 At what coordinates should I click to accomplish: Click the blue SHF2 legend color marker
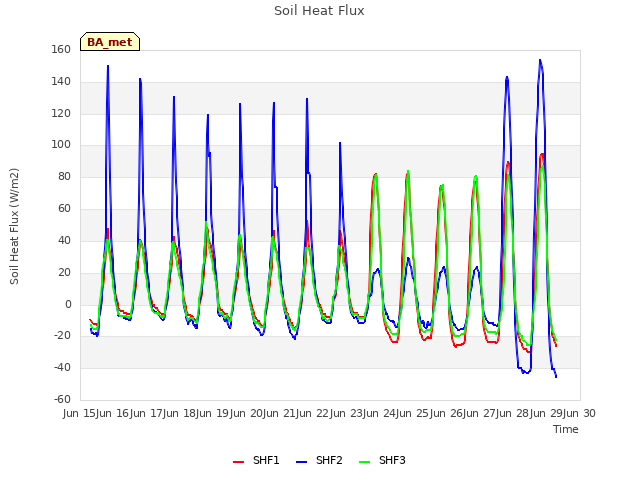301,462
